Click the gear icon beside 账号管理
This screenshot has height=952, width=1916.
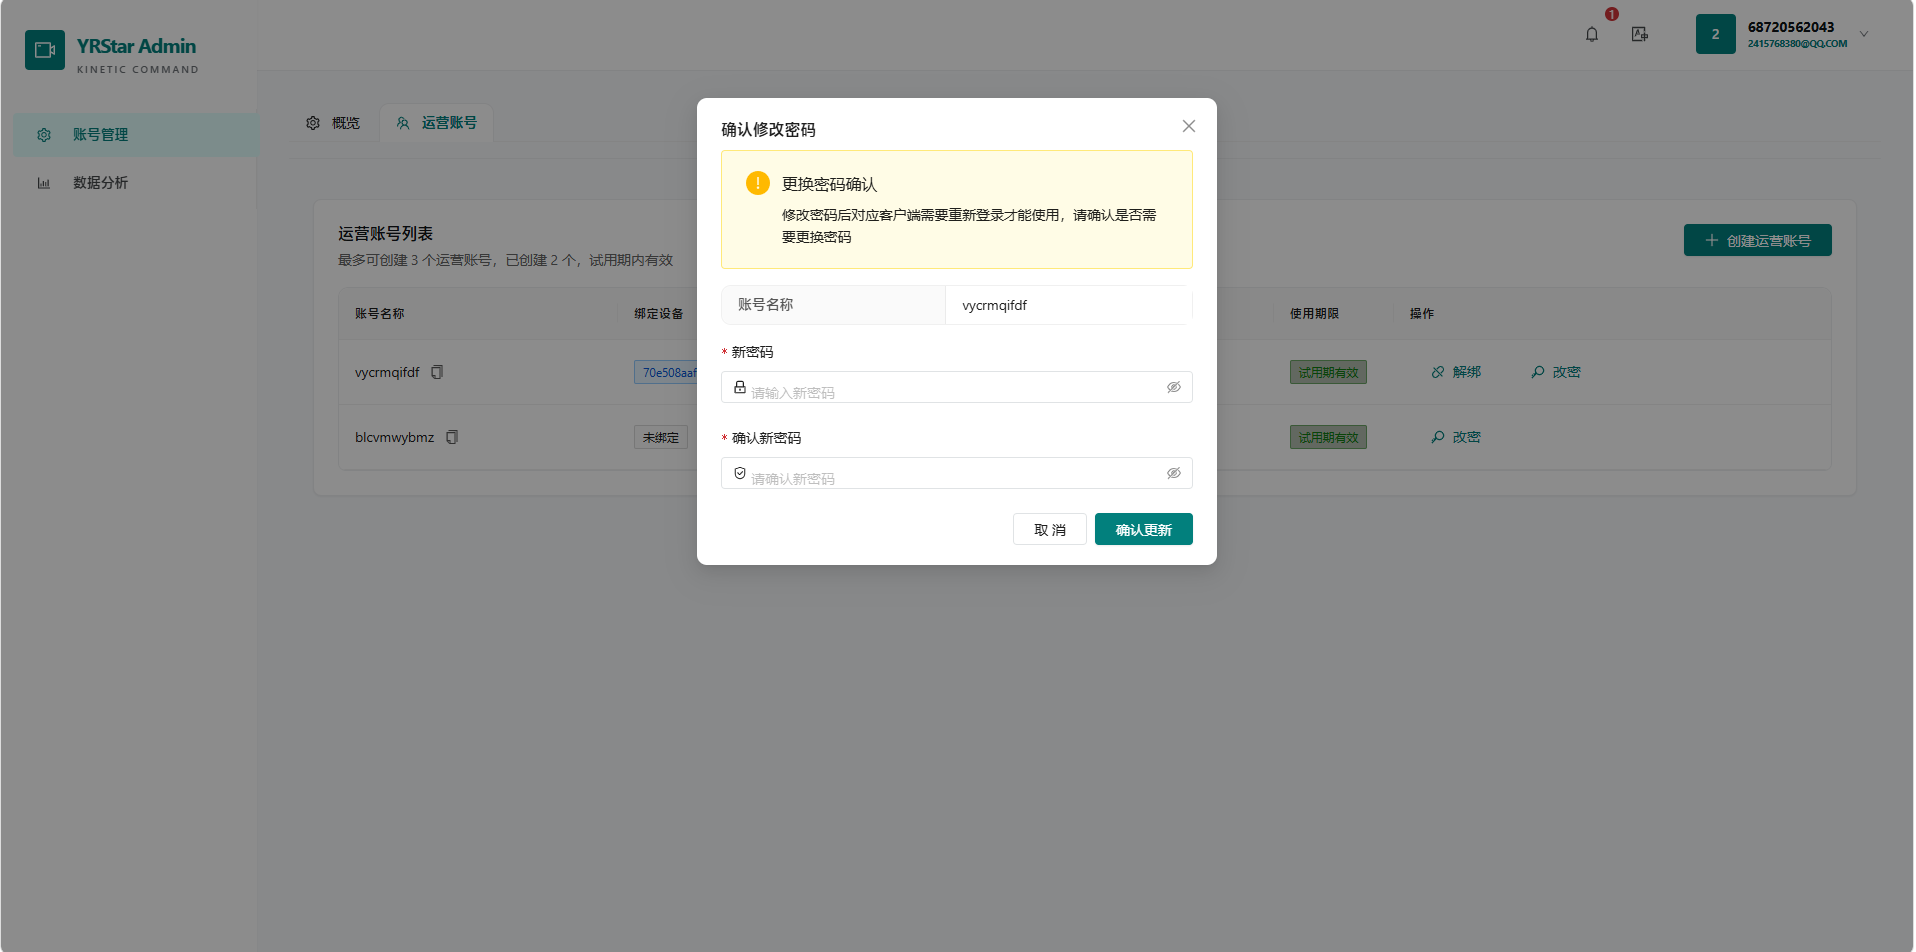(44, 135)
